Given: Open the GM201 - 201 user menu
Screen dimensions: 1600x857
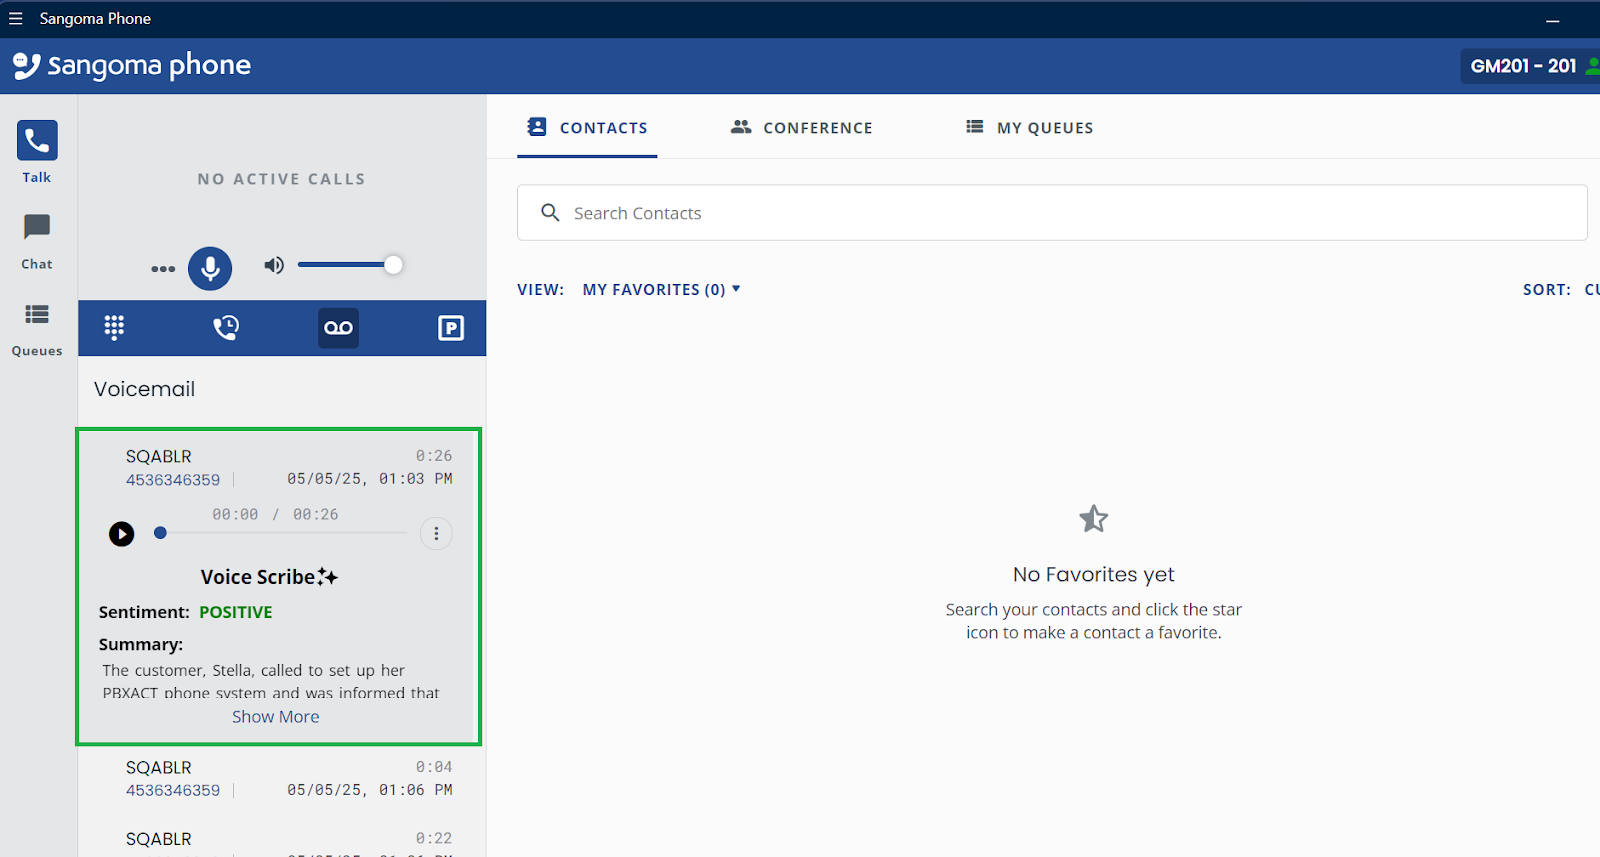Looking at the screenshot, I should point(1530,66).
